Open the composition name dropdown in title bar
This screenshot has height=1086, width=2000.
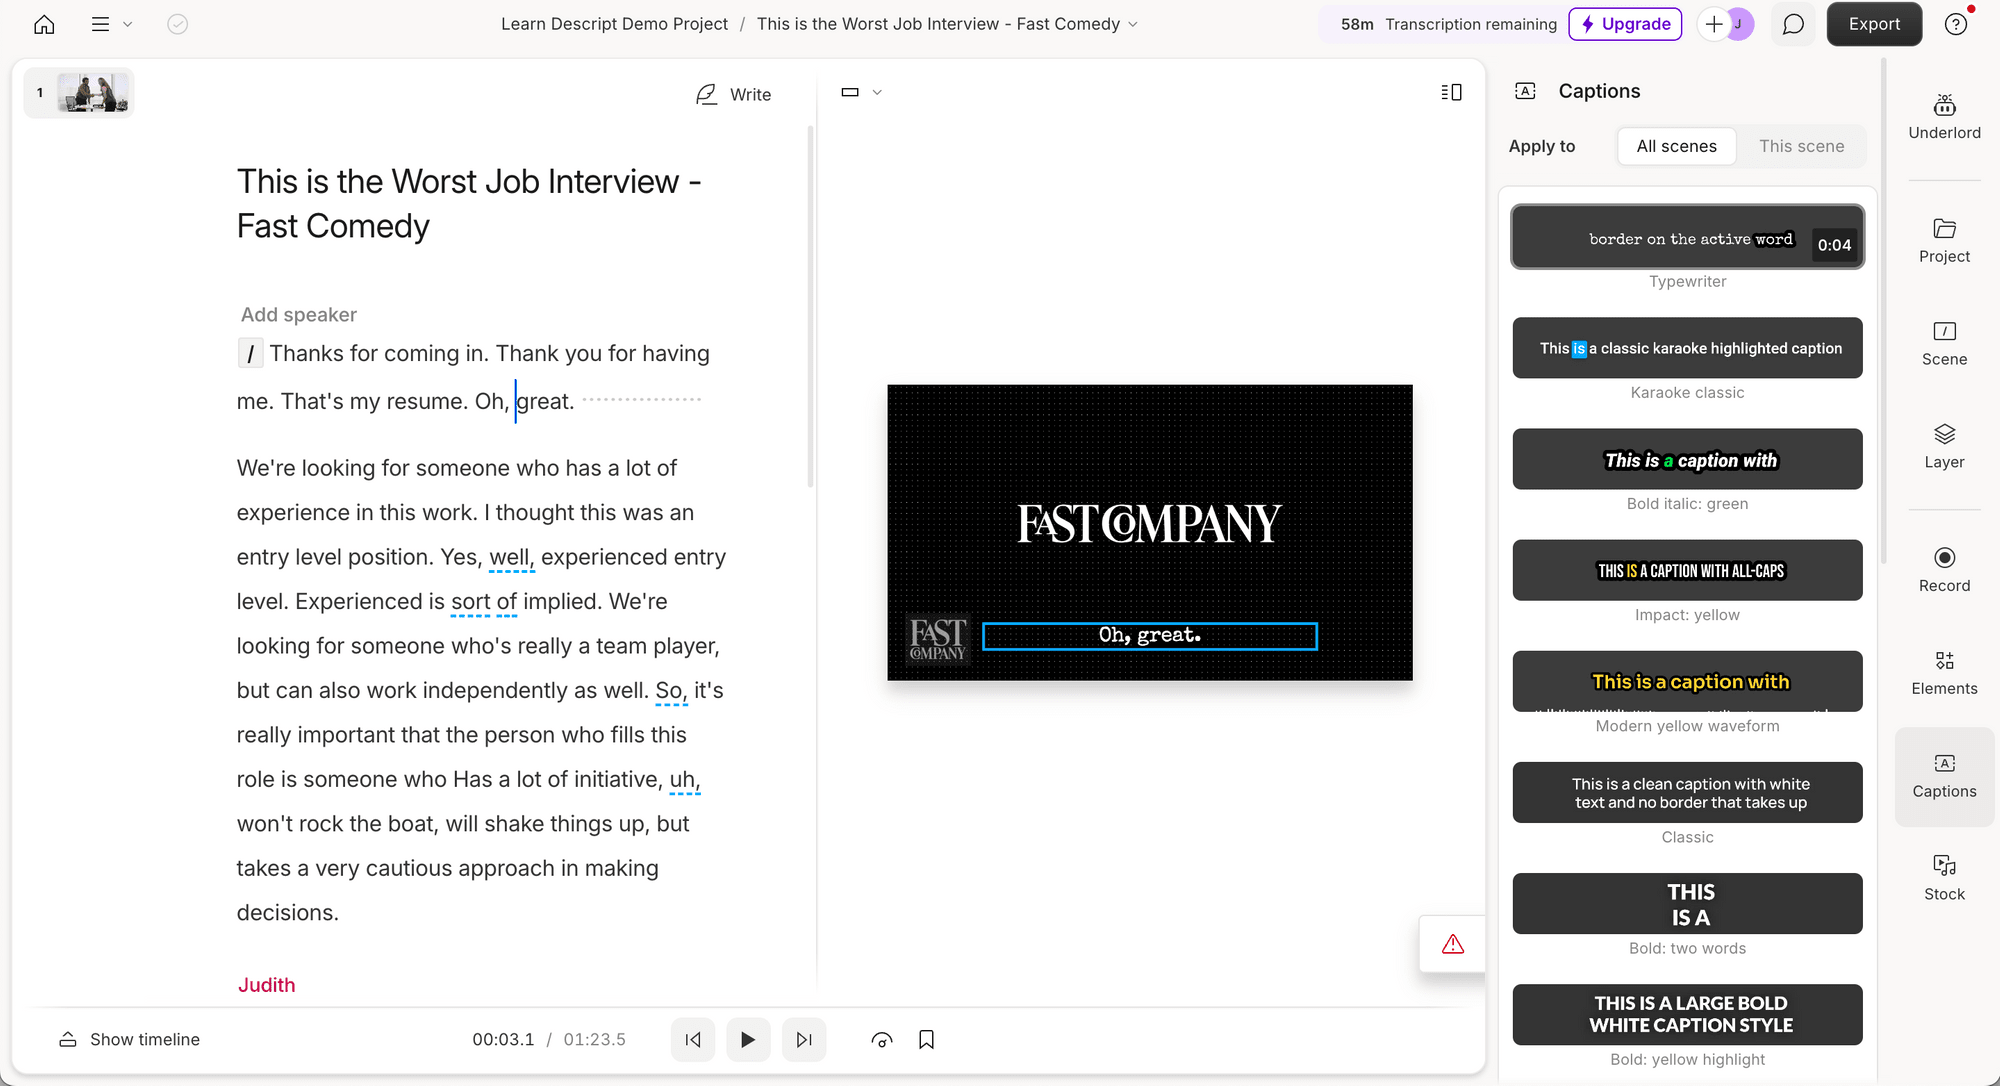(x=947, y=24)
